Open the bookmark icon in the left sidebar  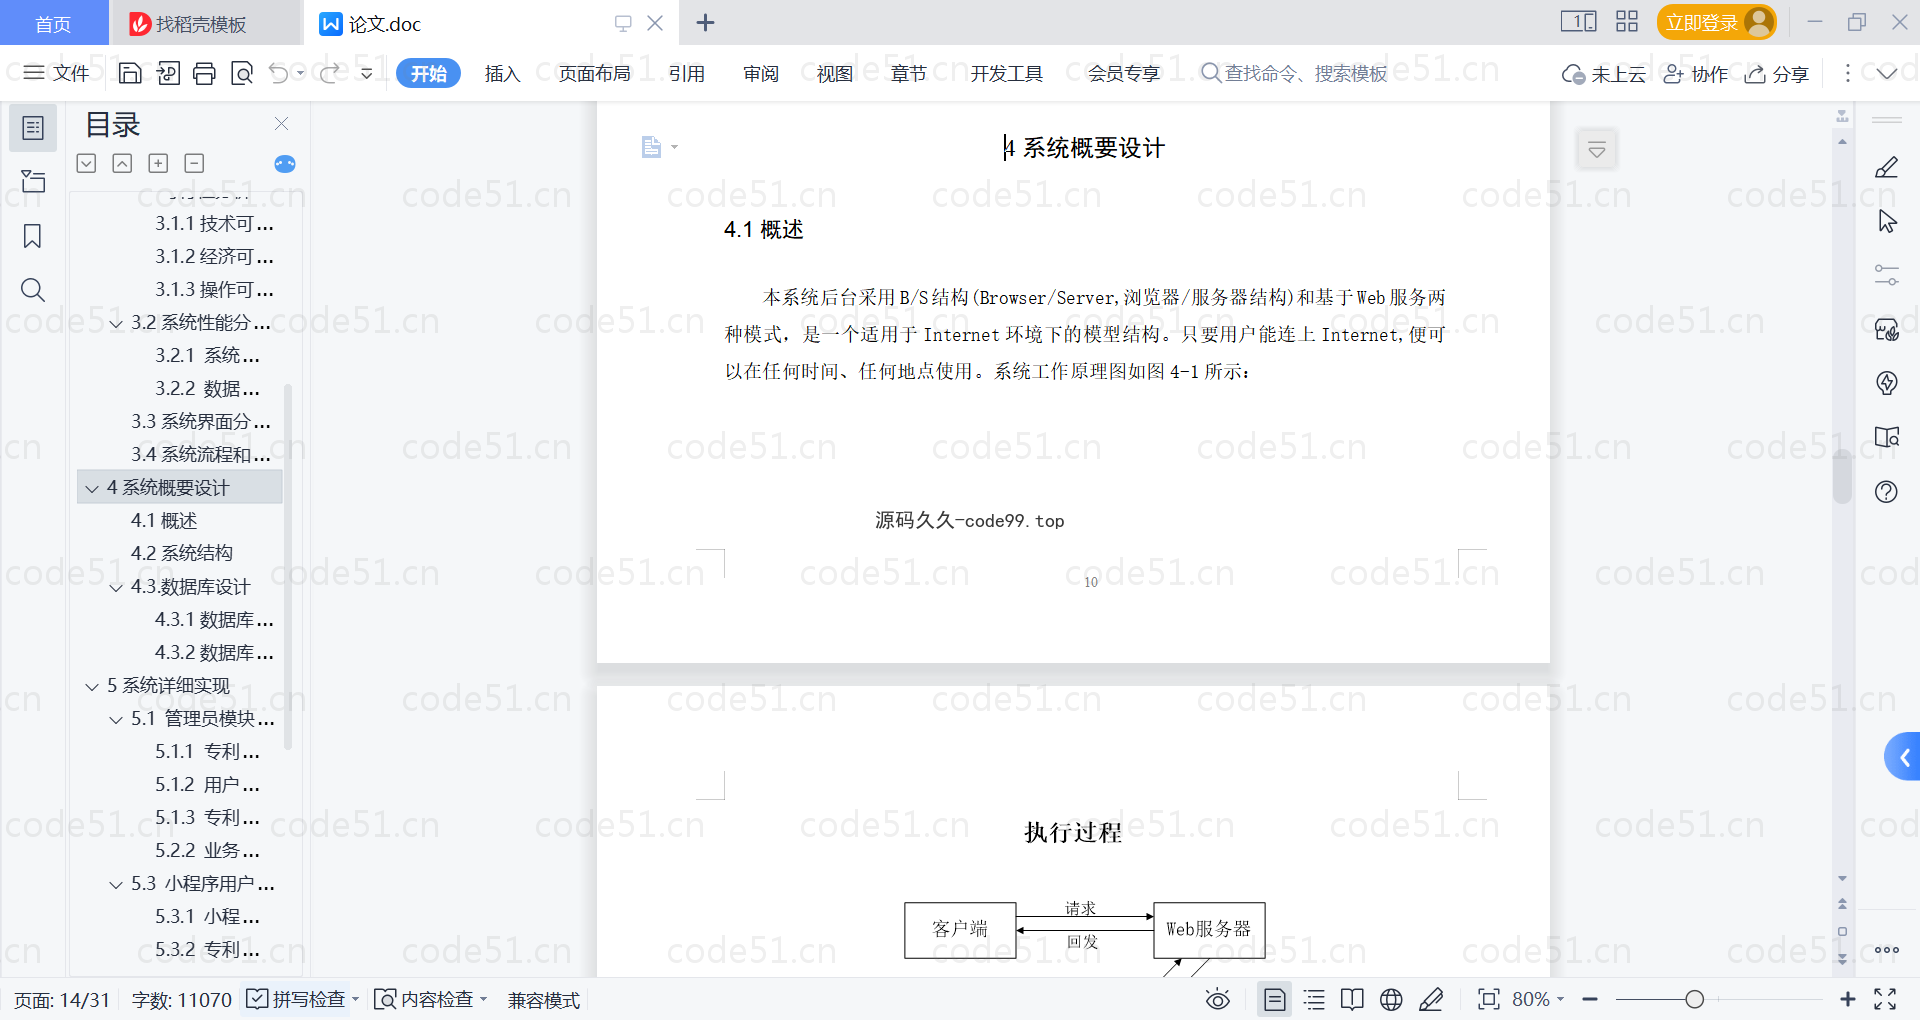pyautogui.click(x=33, y=236)
